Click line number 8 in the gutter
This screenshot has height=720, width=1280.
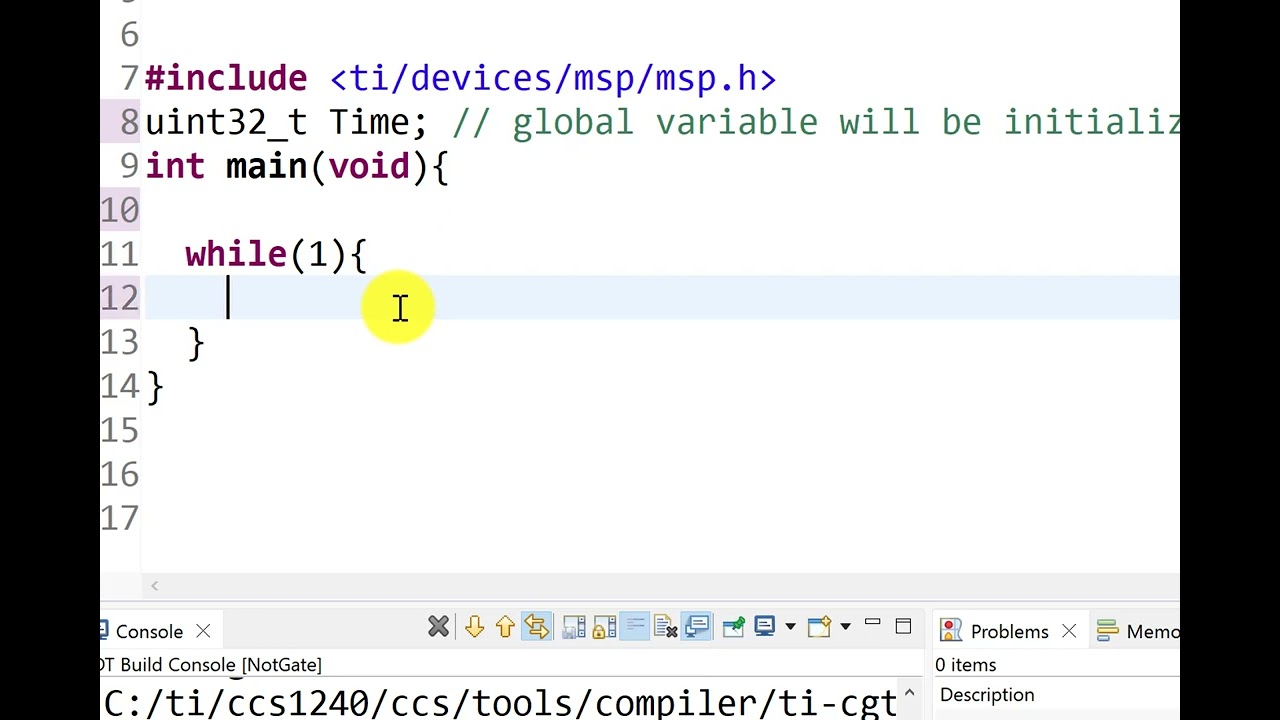tap(129, 122)
